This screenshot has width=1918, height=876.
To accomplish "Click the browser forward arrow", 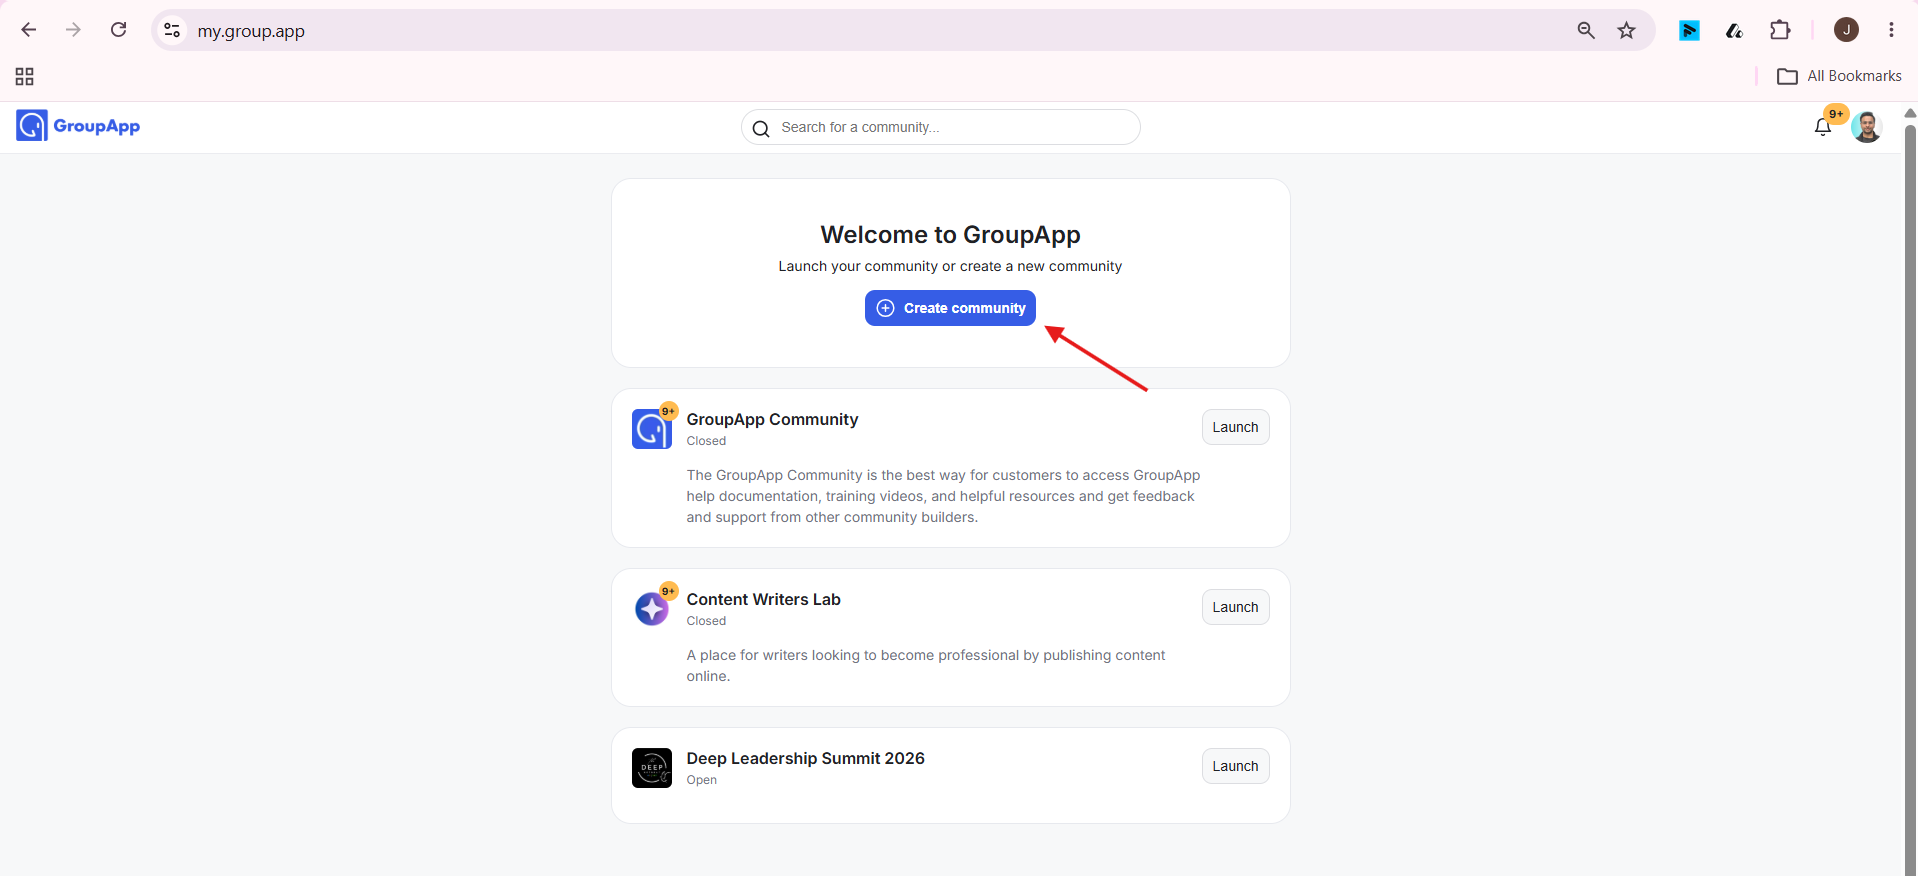I will click(x=73, y=30).
